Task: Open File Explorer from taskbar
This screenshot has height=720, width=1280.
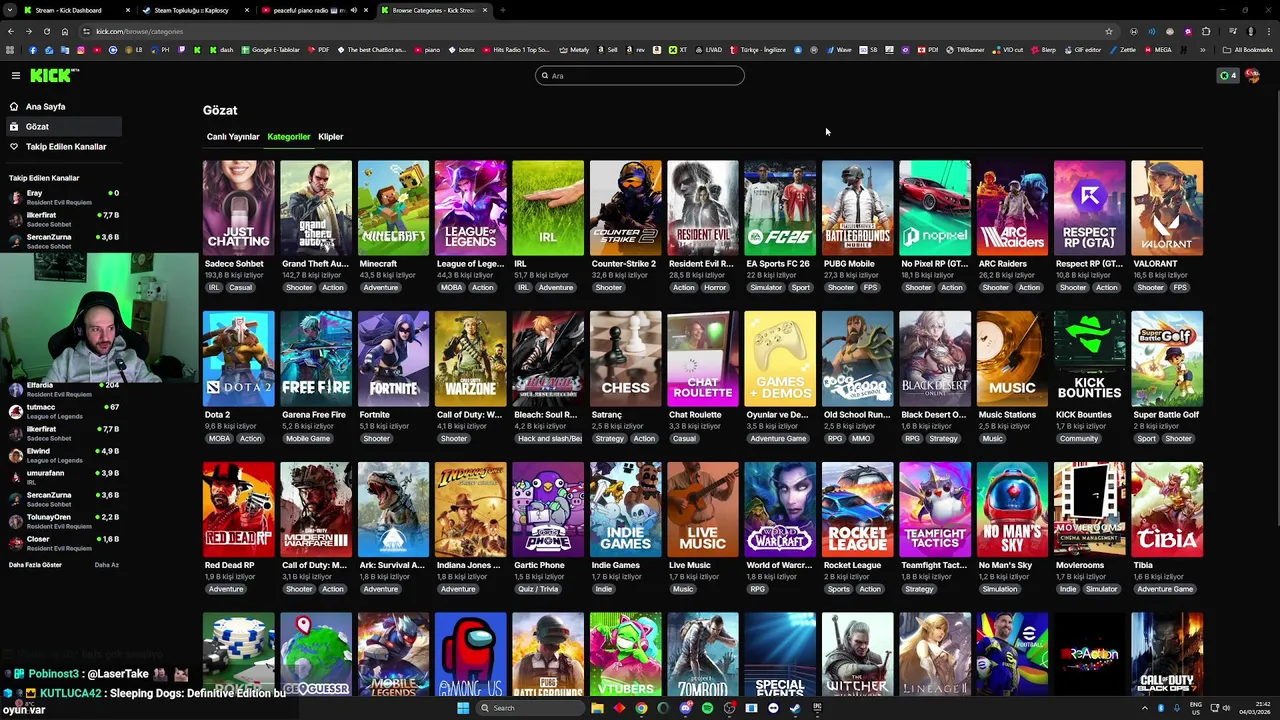Action: 597,708
